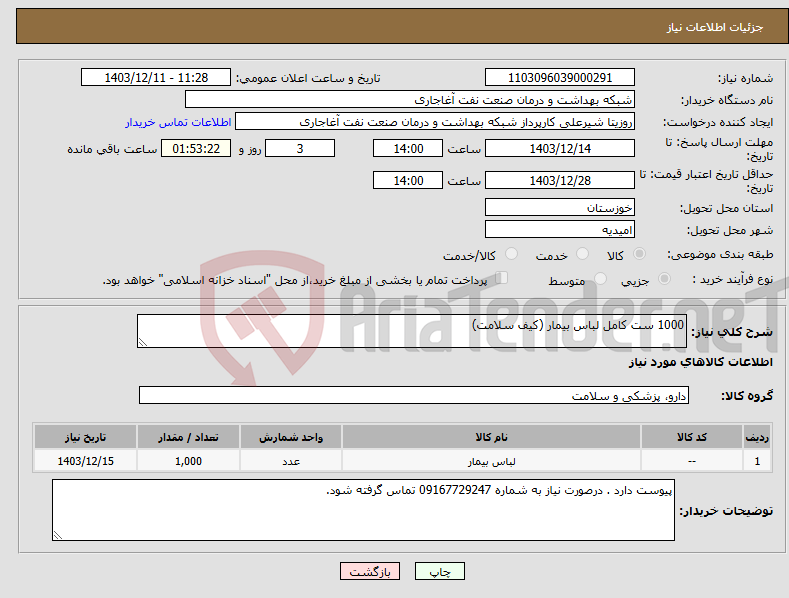Click the resize handle of description text area

coord(143,342)
